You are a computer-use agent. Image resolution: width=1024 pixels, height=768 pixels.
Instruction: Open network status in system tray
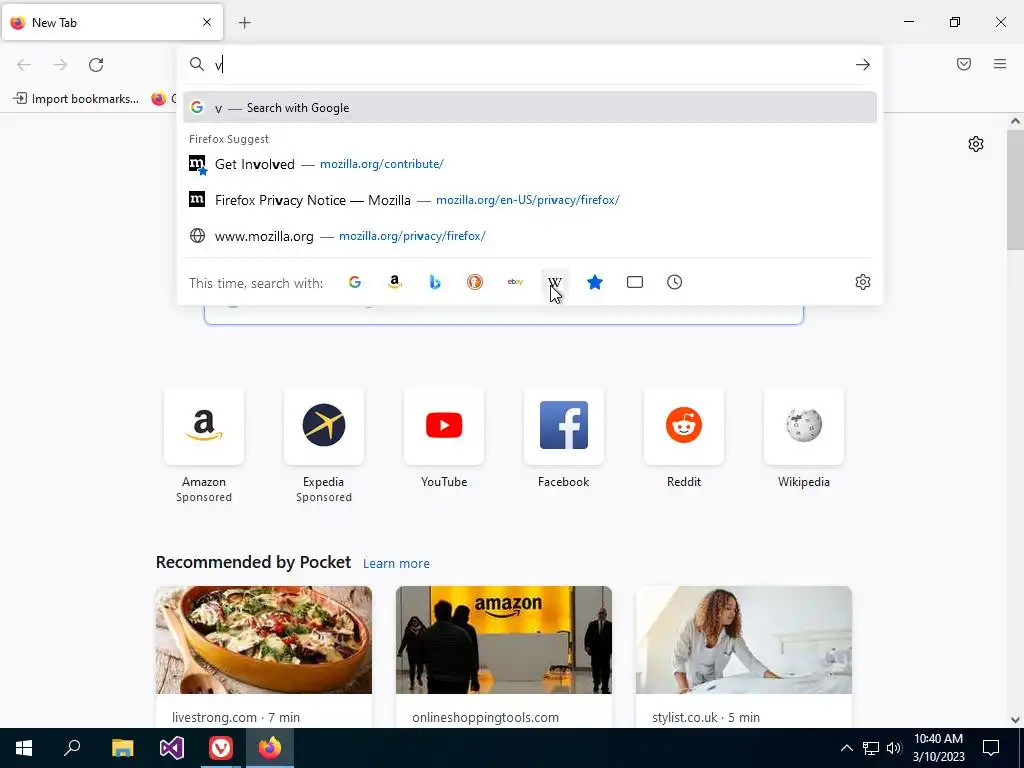[x=871, y=748]
